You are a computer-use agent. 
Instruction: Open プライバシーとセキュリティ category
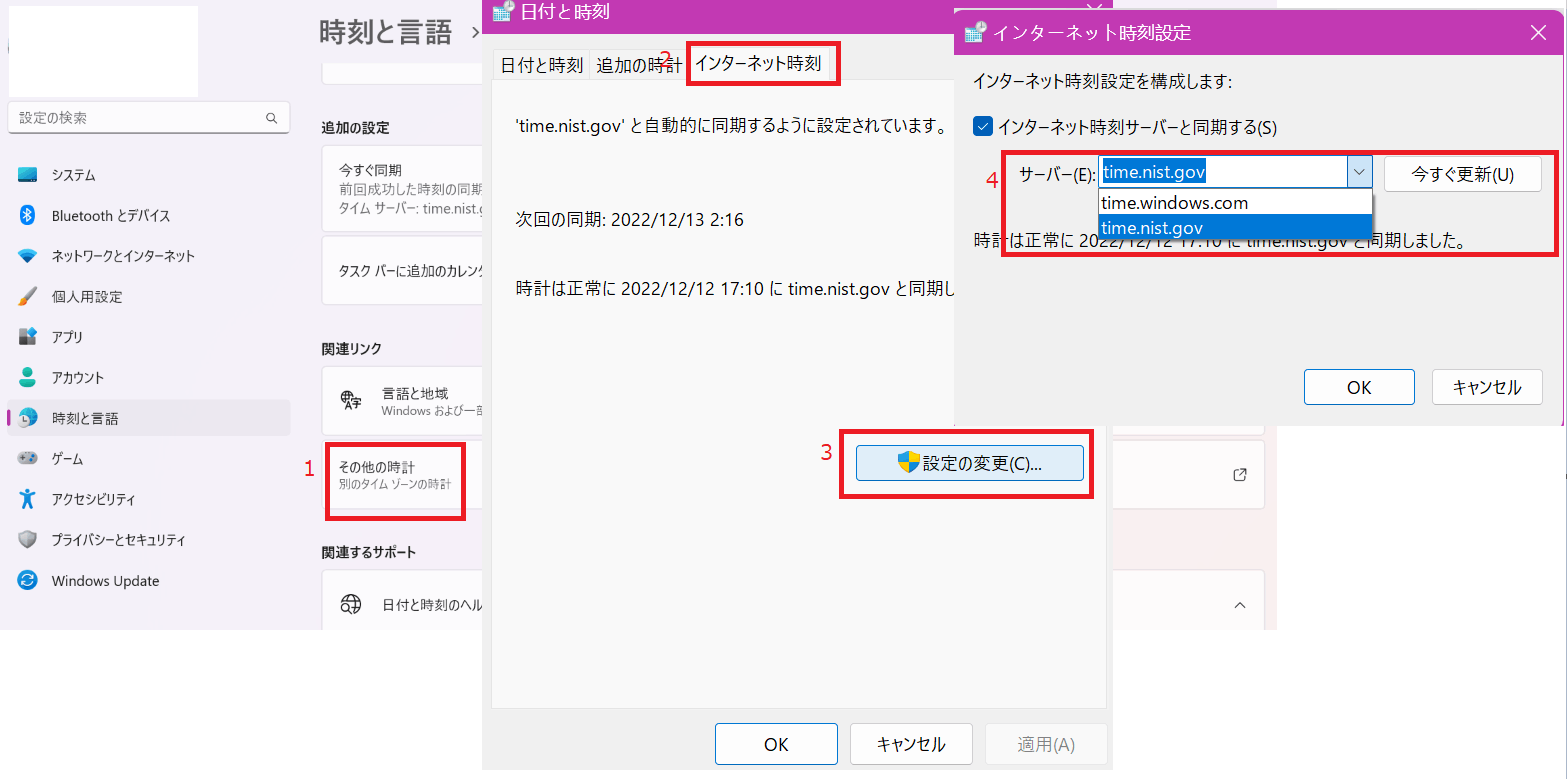(x=148, y=539)
